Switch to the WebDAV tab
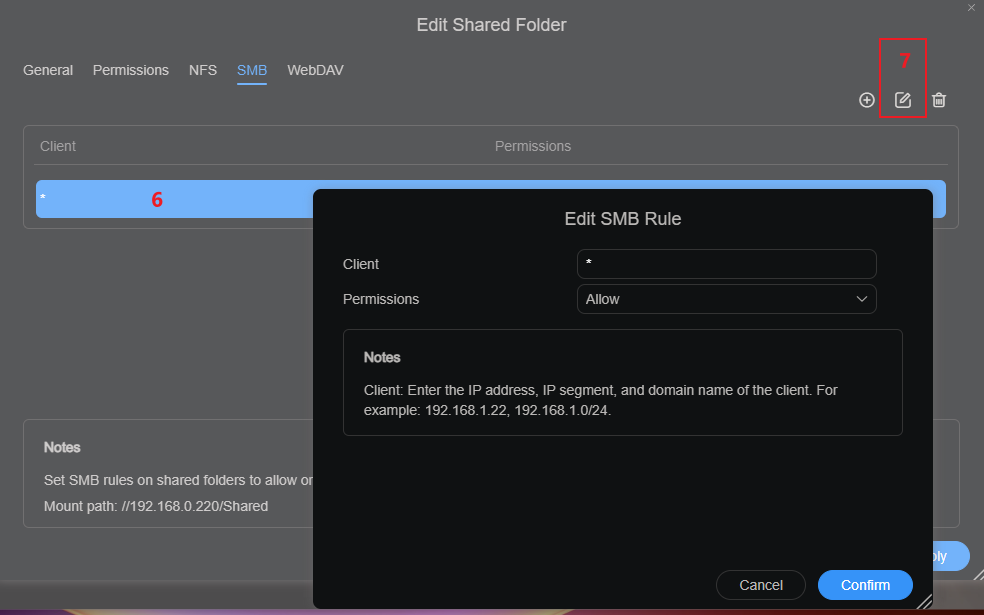 [315, 70]
